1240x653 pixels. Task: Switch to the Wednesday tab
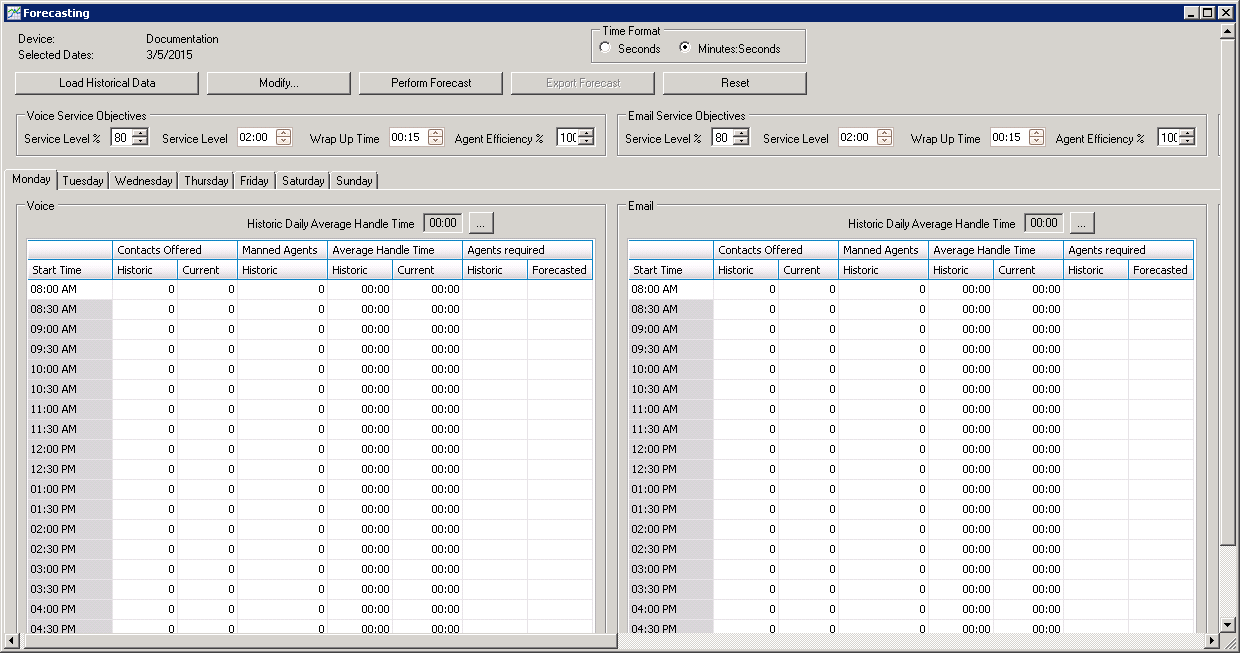(x=143, y=181)
